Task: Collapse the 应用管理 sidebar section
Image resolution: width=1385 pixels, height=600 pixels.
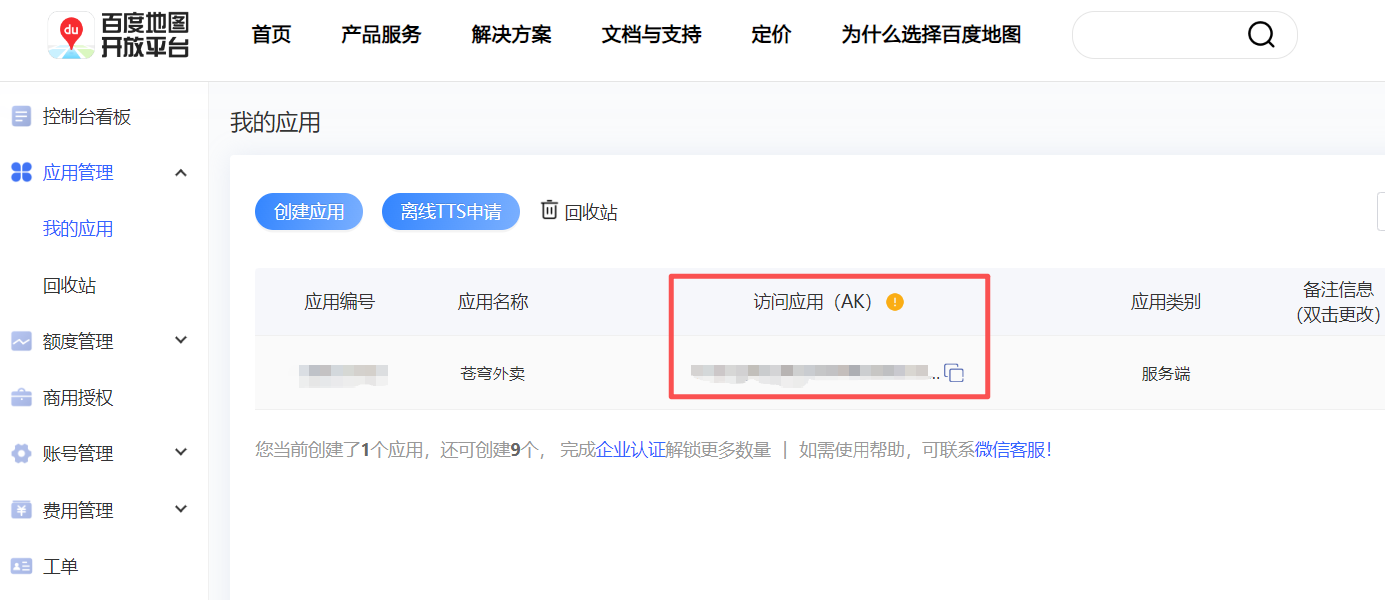Action: (x=181, y=173)
